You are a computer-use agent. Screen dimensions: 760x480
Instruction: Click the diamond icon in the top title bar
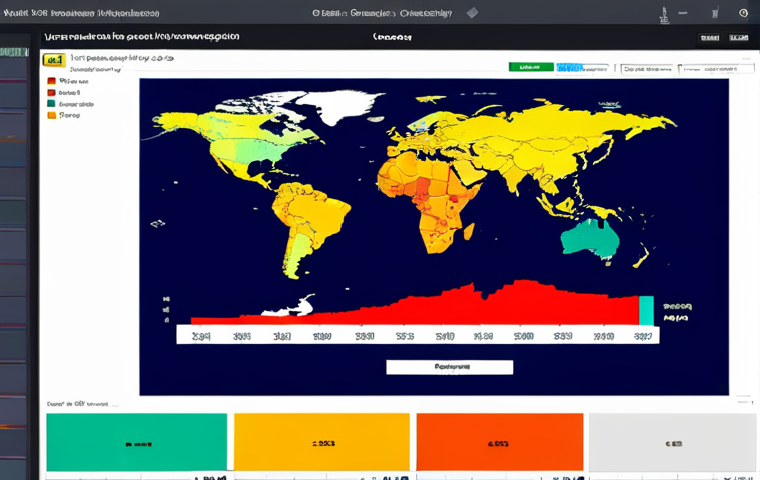[x=472, y=13]
